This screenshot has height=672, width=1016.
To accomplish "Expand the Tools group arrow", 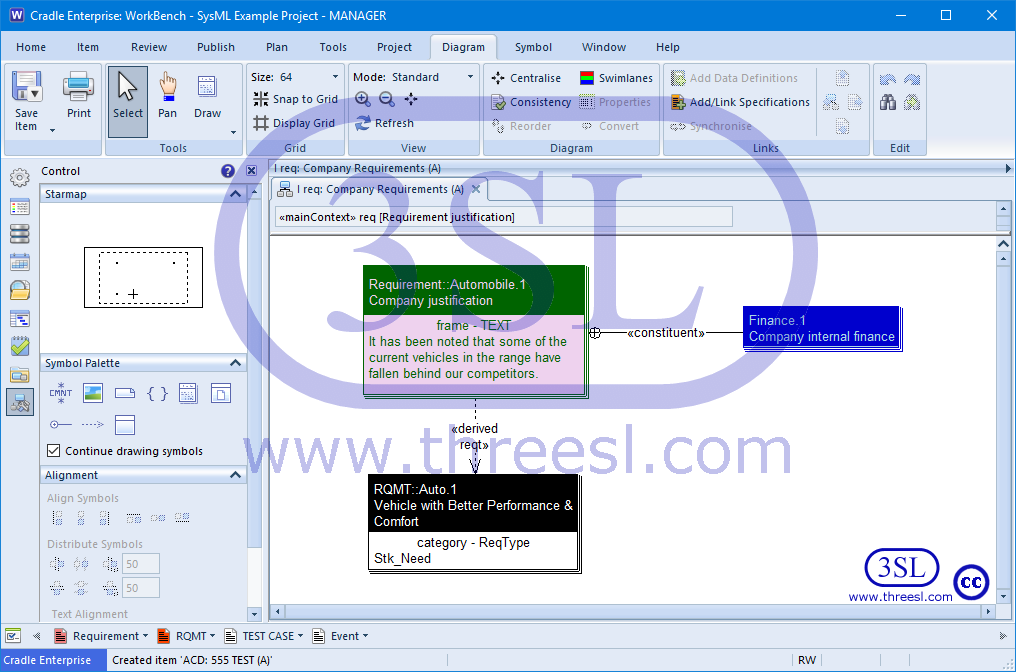I will pyautogui.click(x=233, y=133).
